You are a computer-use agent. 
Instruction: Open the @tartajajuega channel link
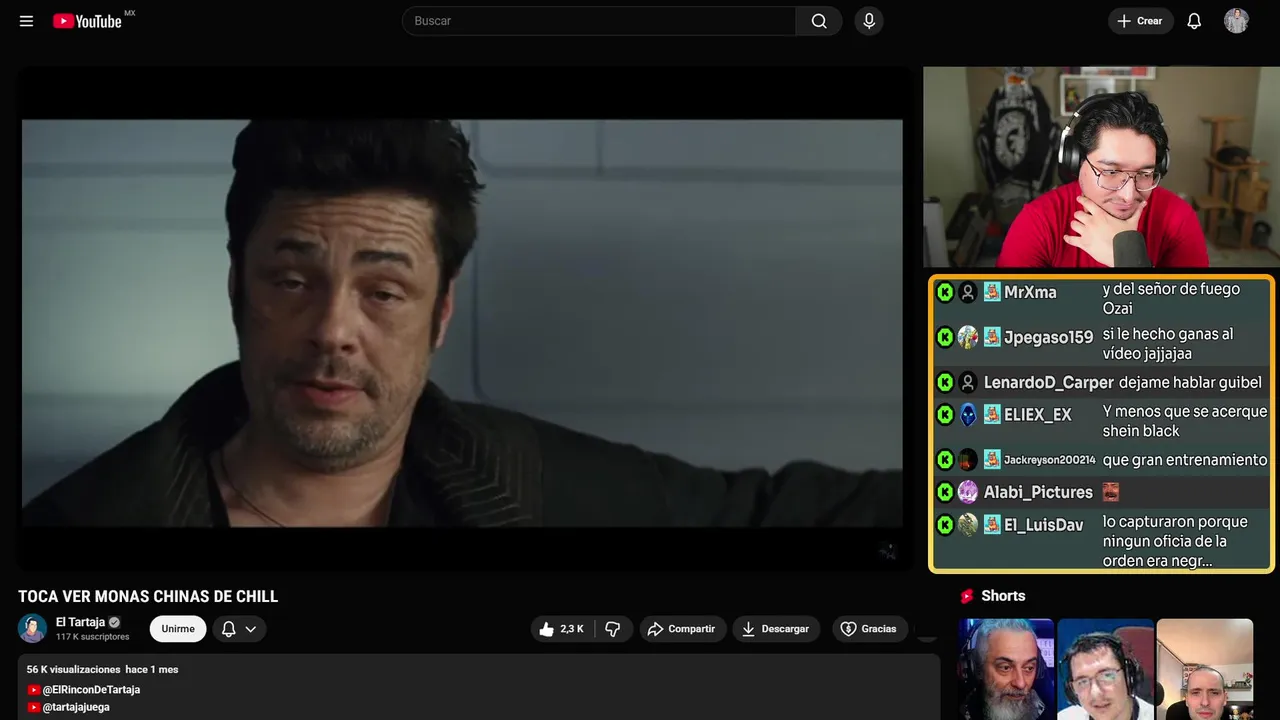[x=76, y=707]
